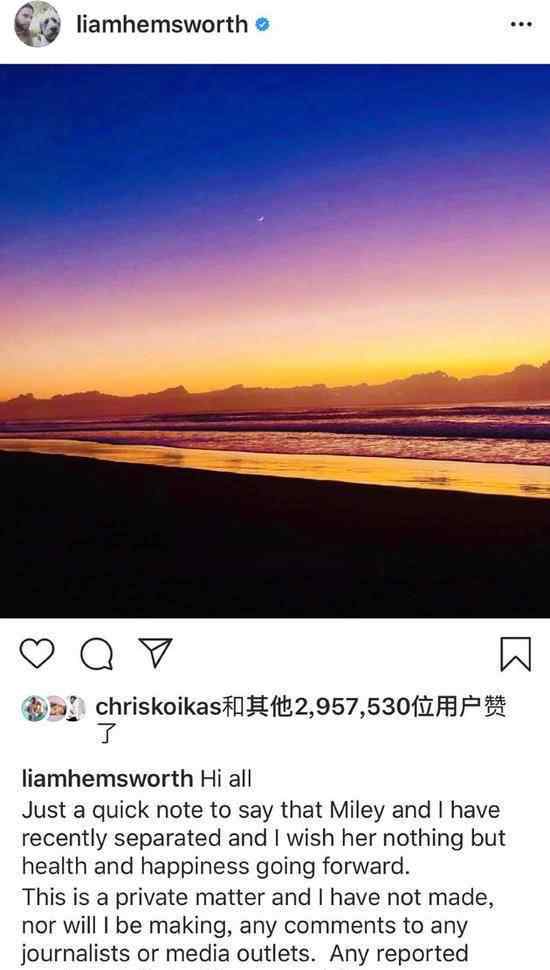Share the post using the paper plane icon
The width and height of the screenshot is (550, 970).
pos(155,653)
